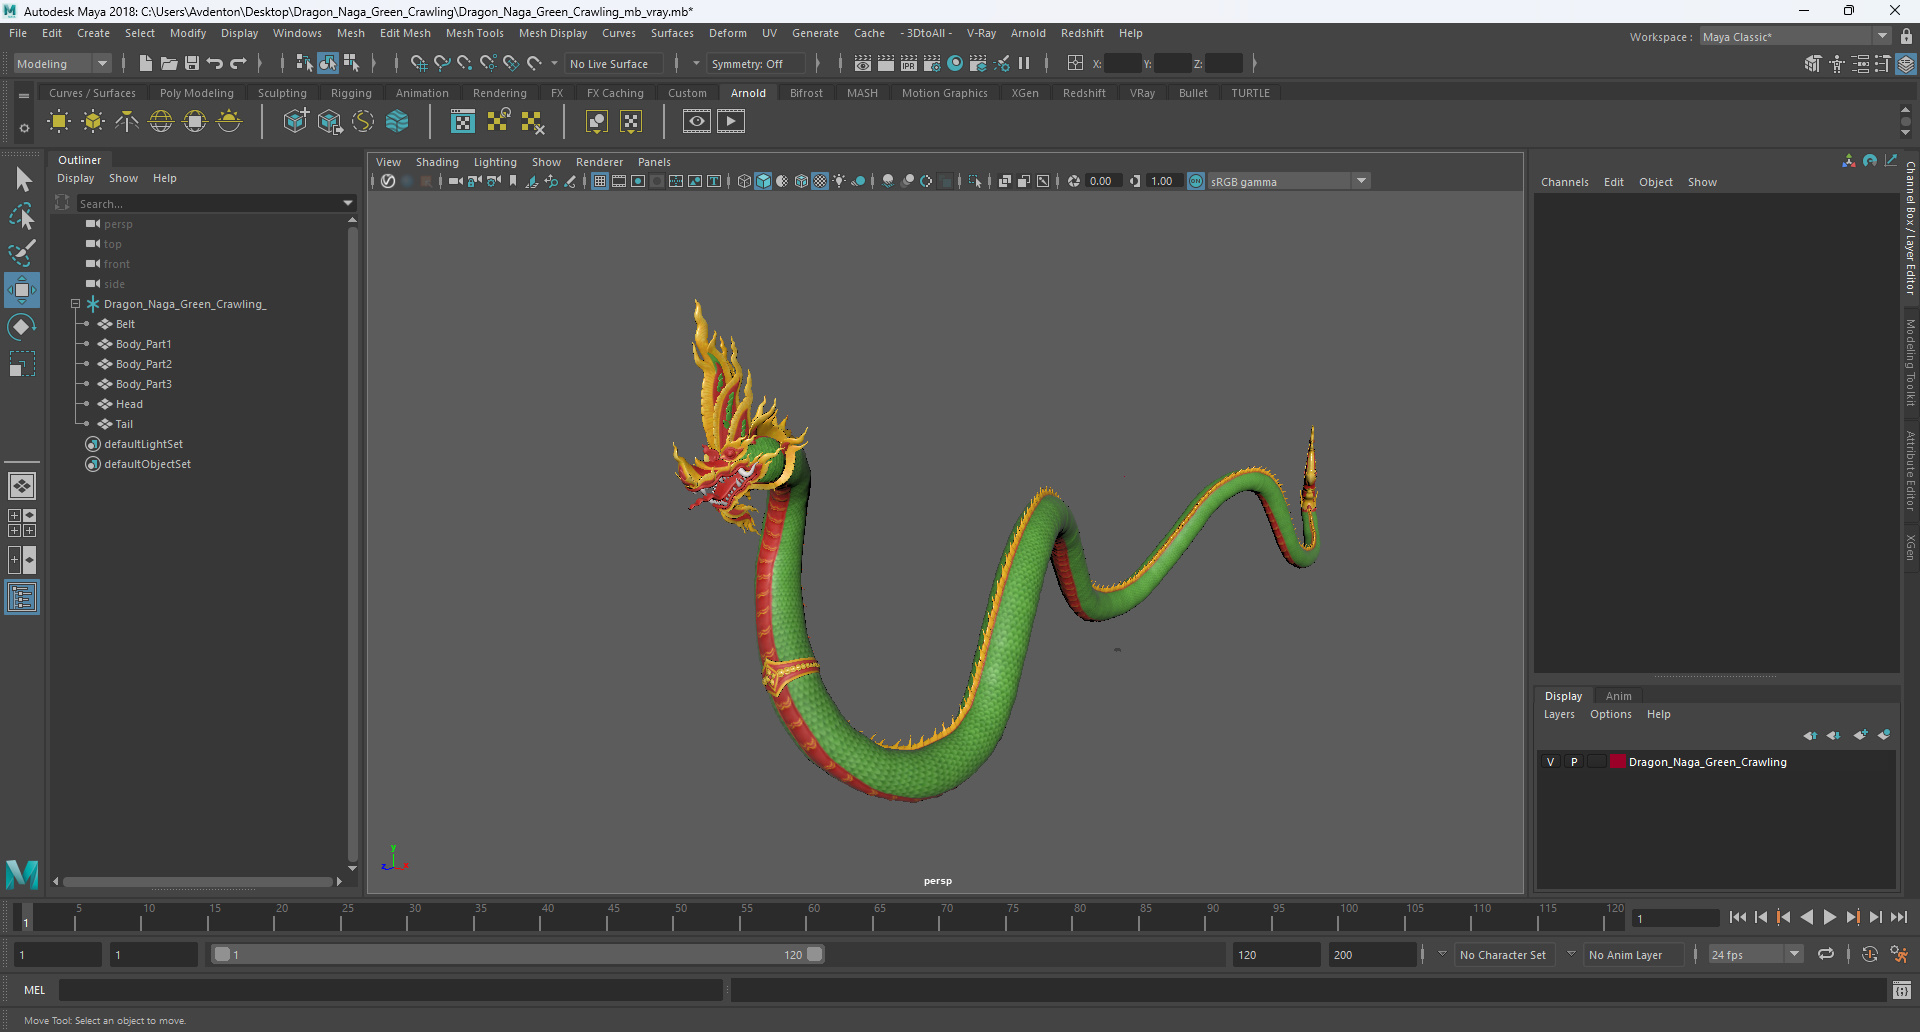
Task: Toggle smooth shade all display
Action: click(x=763, y=181)
